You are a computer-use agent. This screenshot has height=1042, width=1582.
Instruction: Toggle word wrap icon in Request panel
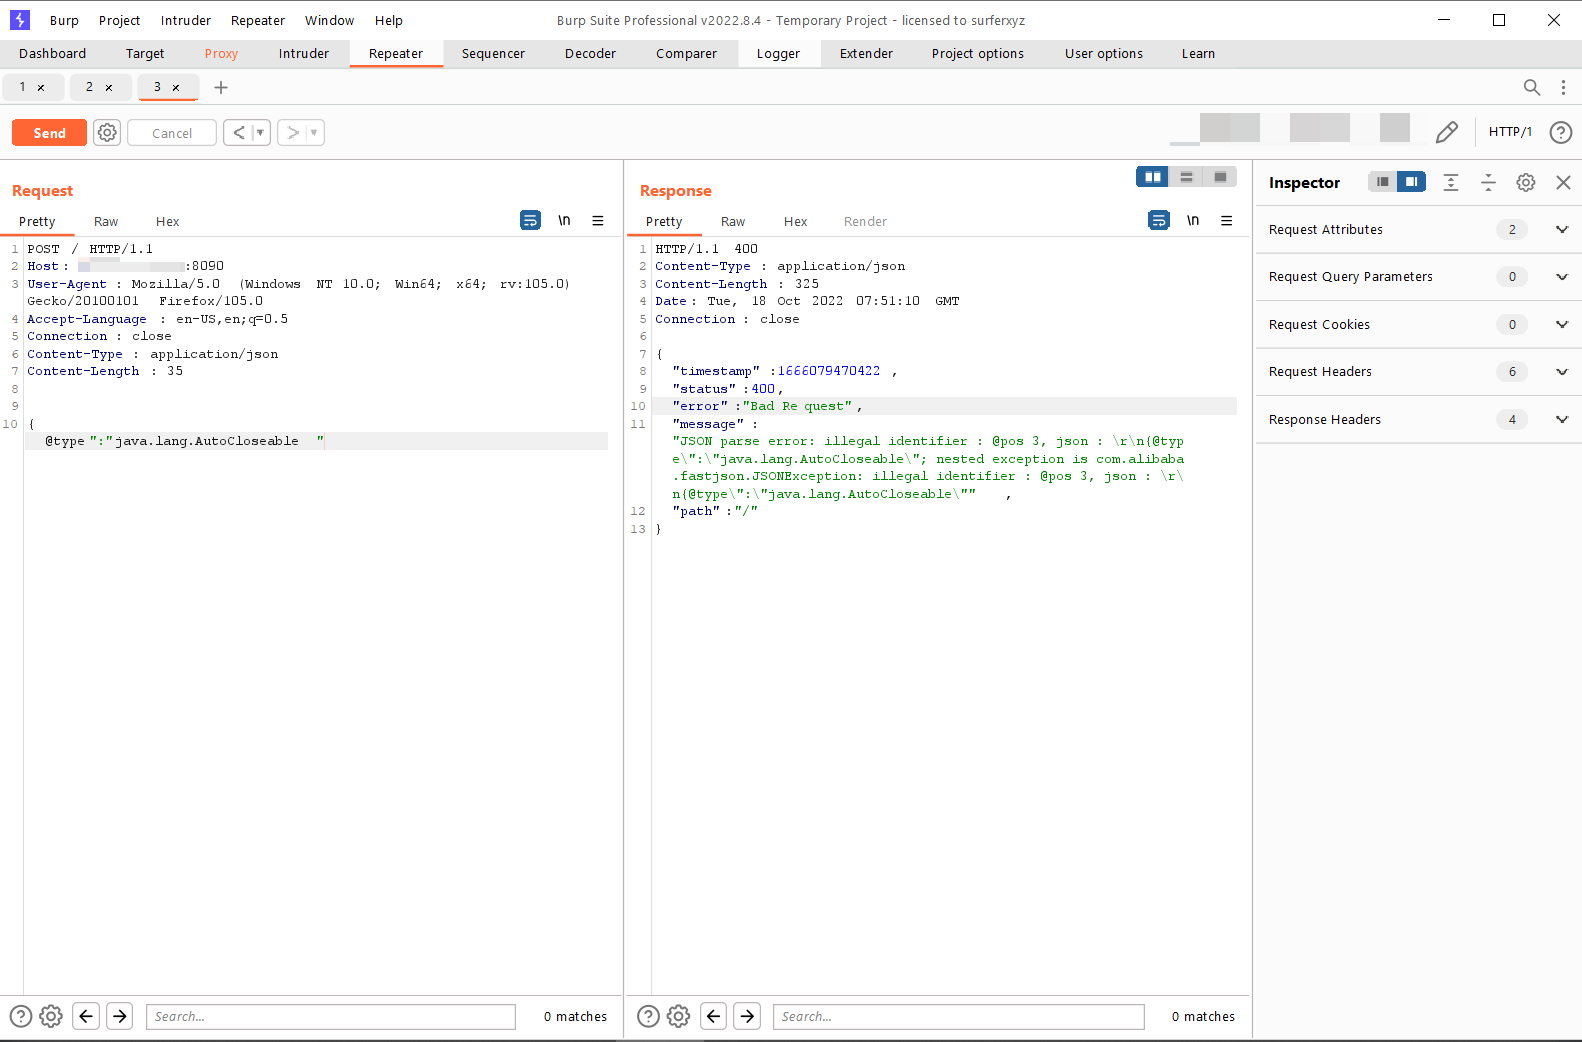click(530, 220)
